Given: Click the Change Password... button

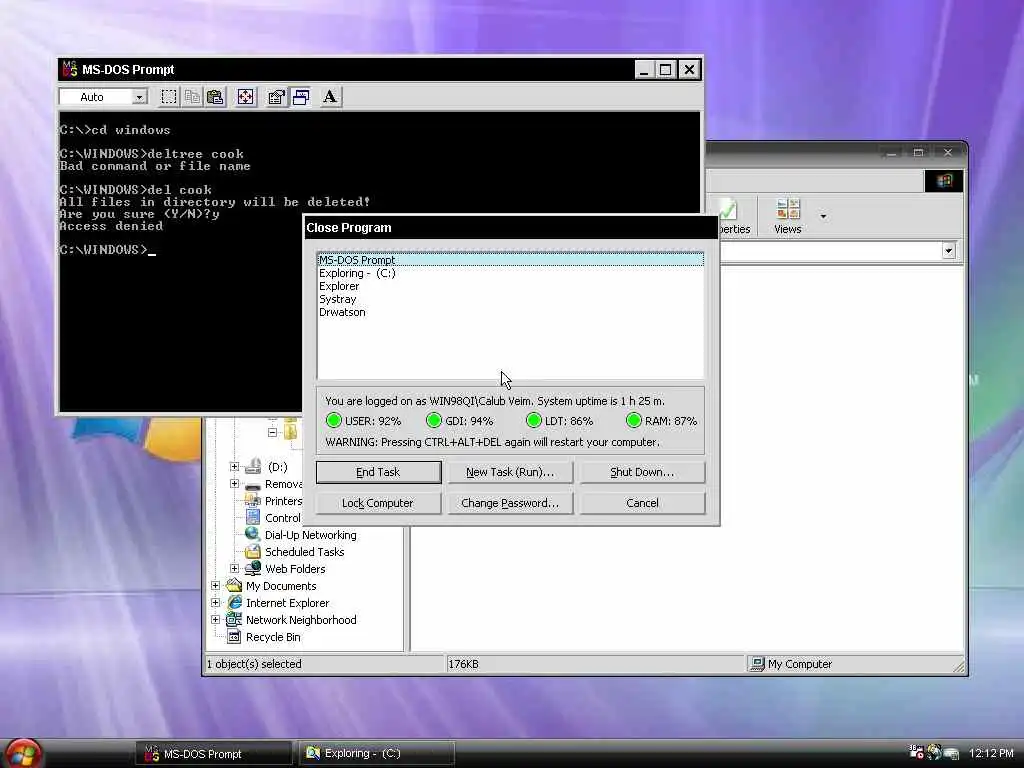Looking at the screenshot, I should pos(510,503).
